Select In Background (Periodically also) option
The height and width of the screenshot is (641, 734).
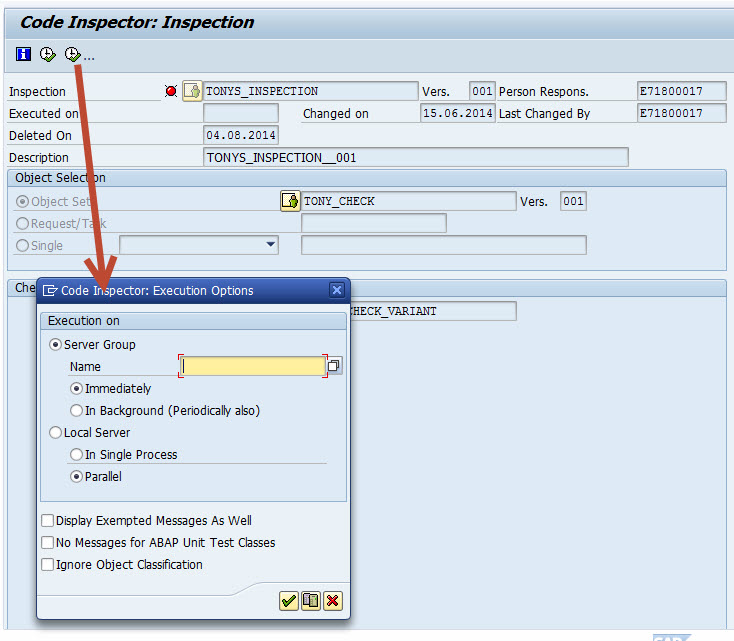point(76,411)
